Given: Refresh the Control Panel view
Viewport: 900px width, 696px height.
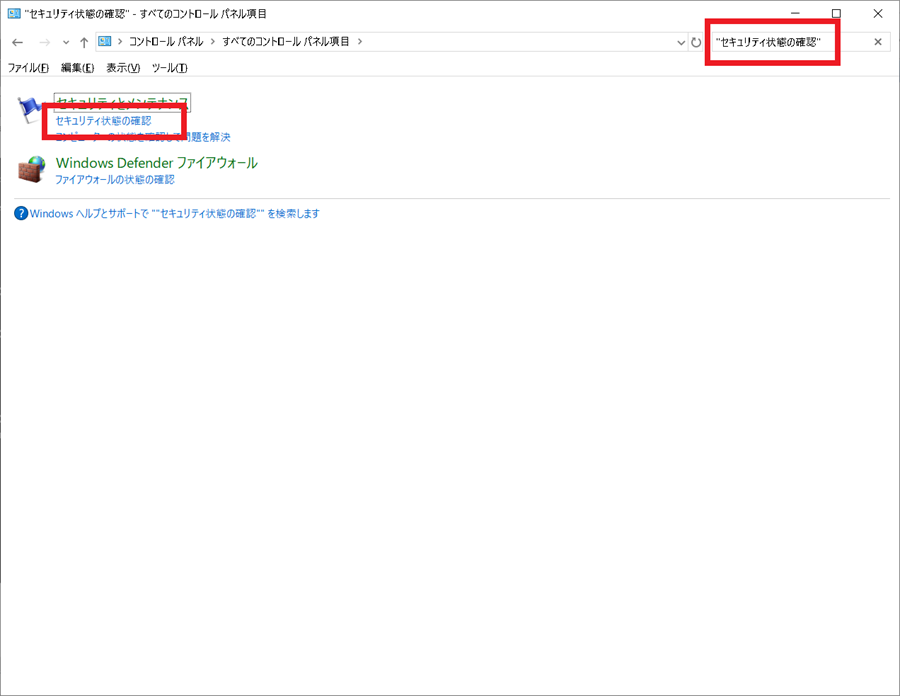Looking at the screenshot, I should (x=696, y=42).
